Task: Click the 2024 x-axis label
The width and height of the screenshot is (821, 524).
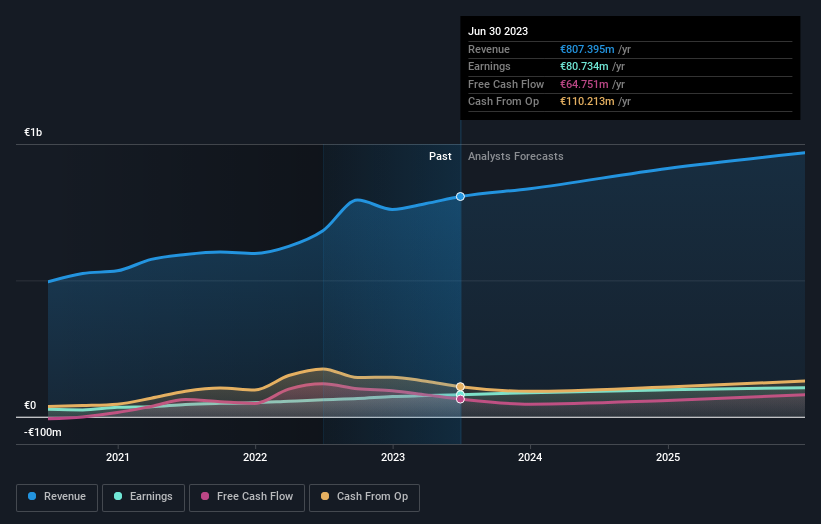Action: coord(530,457)
